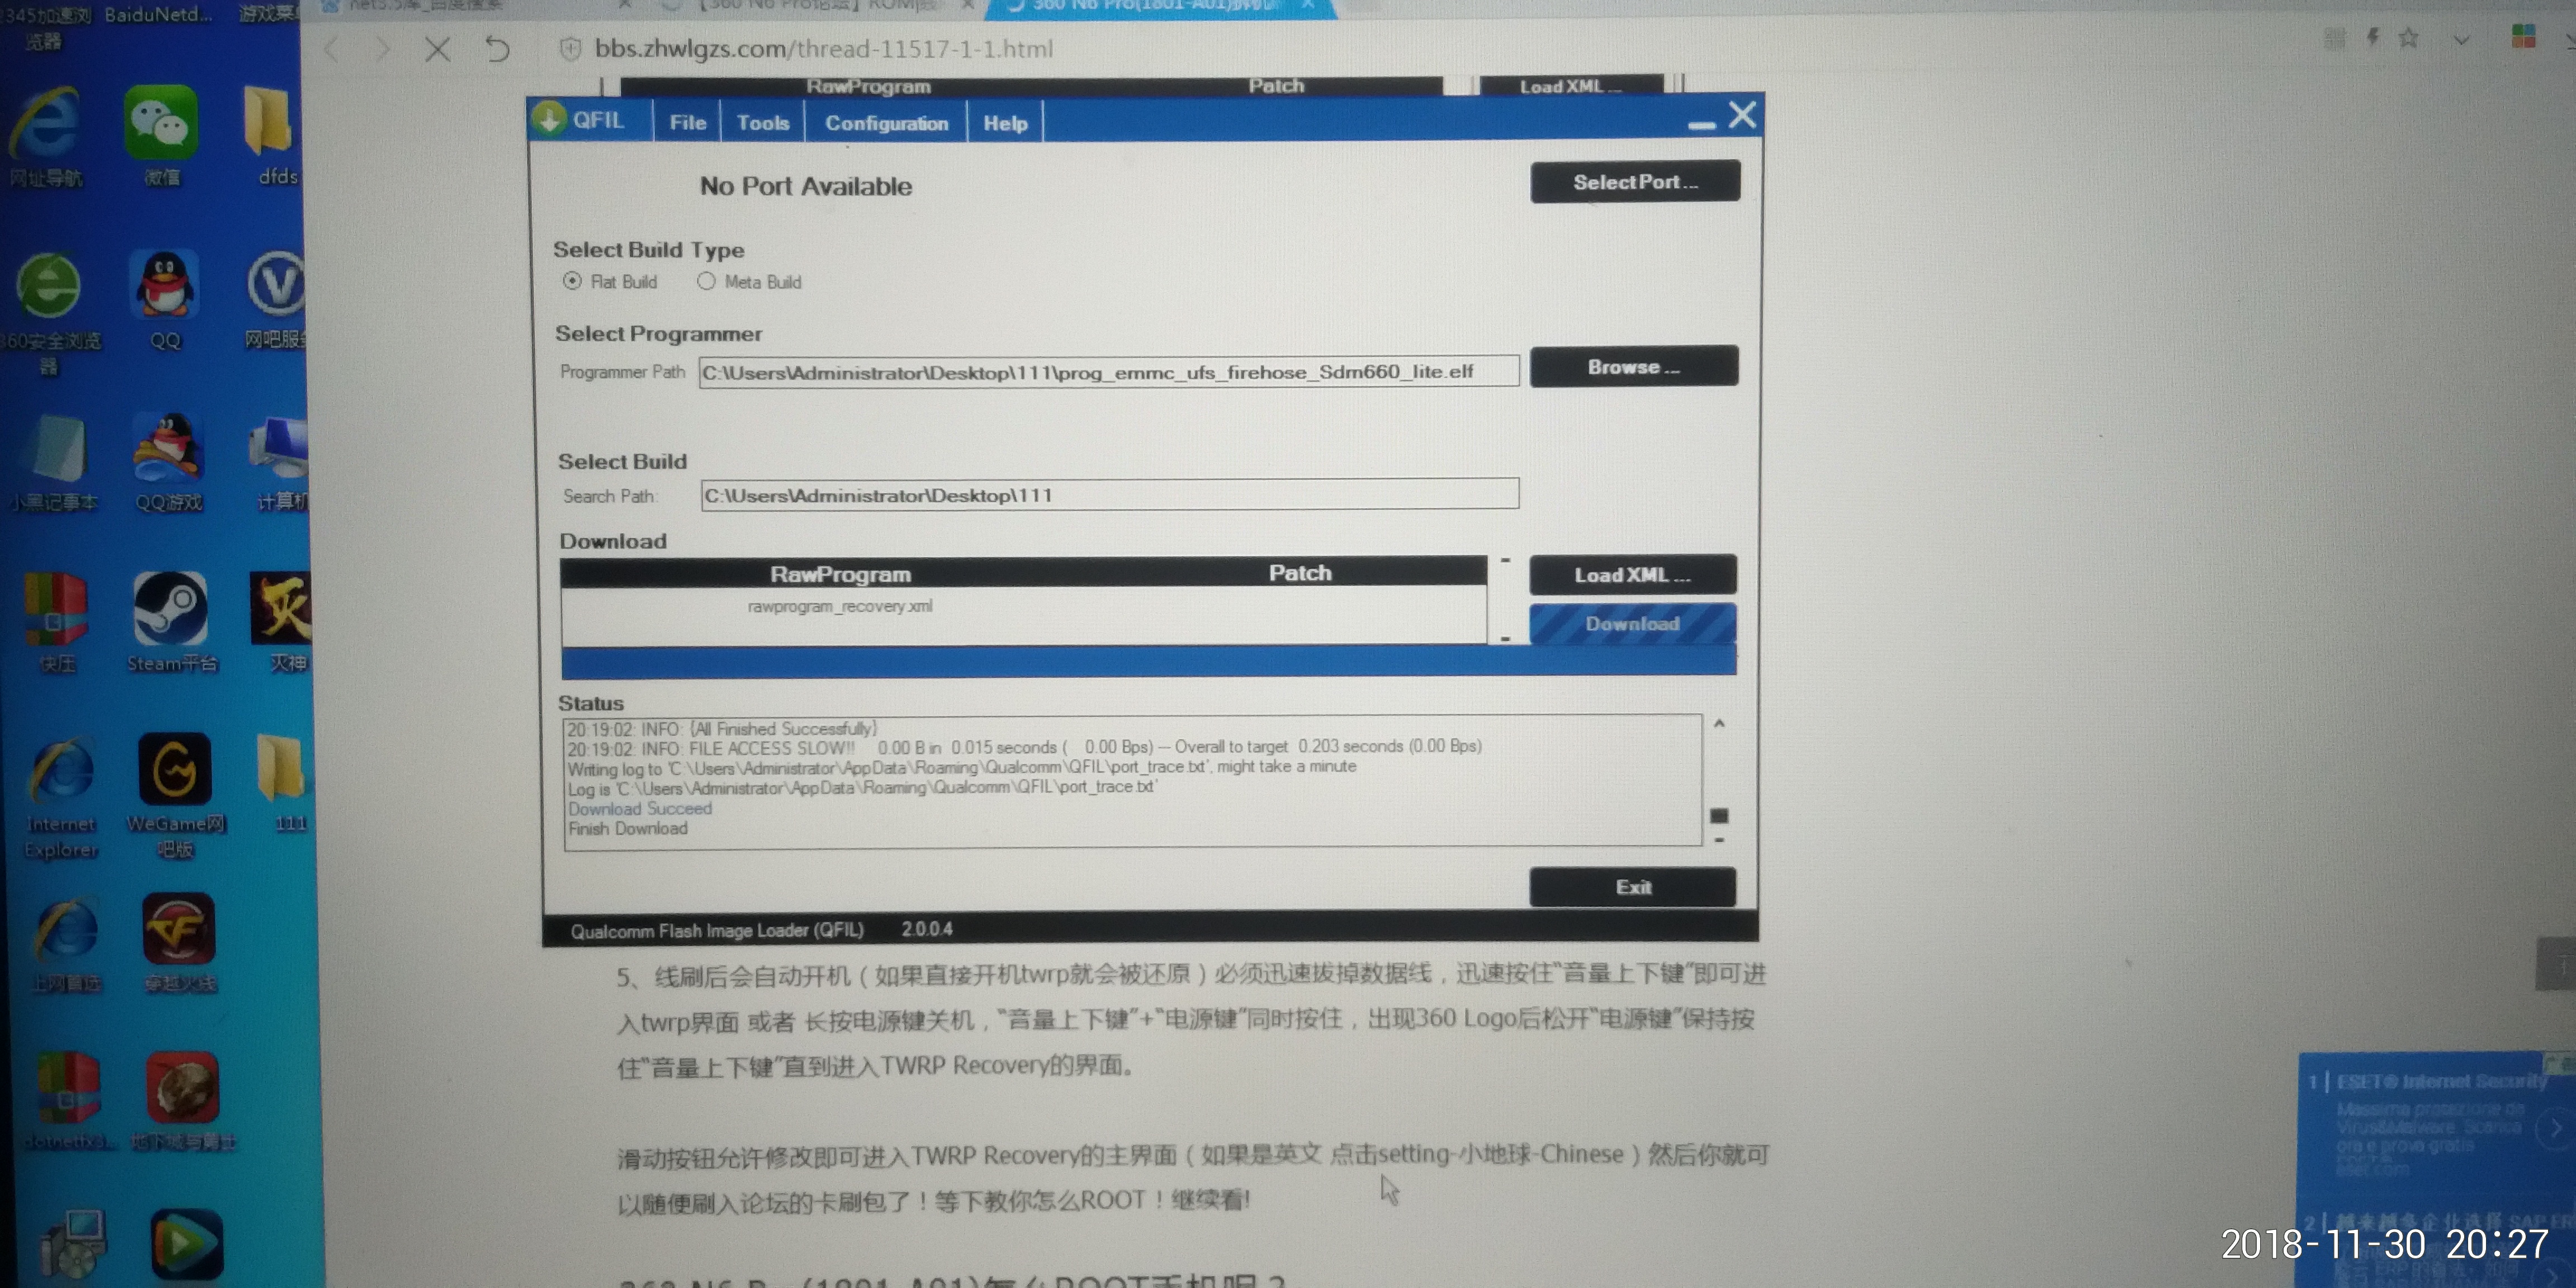Open the QQ penguin desktop icon
This screenshot has width=2576, height=1288.
[165, 300]
